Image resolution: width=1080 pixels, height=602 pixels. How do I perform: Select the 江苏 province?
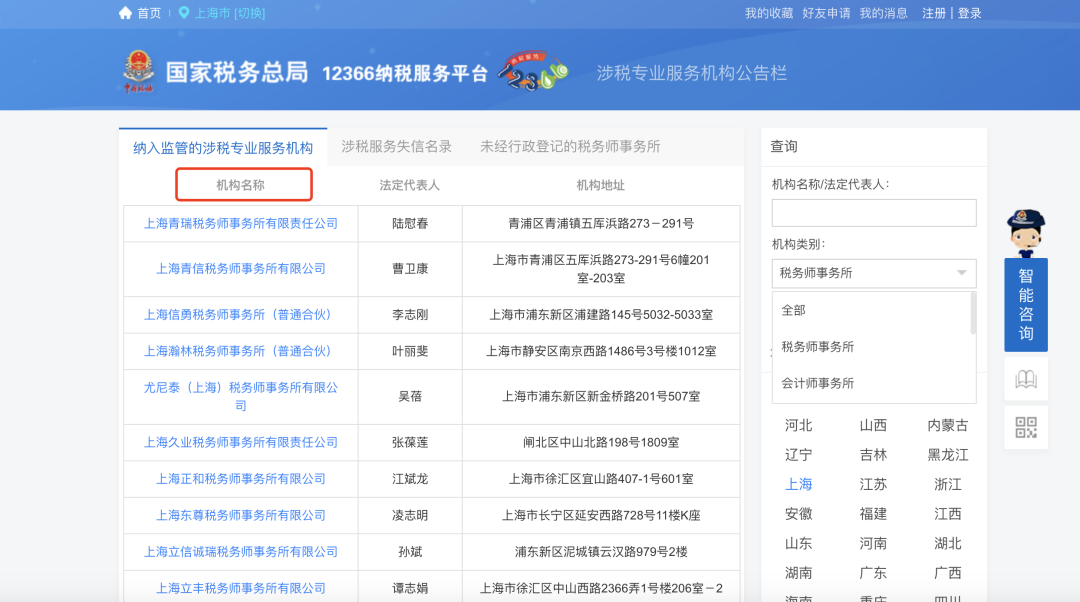click(x=873, y=484)
